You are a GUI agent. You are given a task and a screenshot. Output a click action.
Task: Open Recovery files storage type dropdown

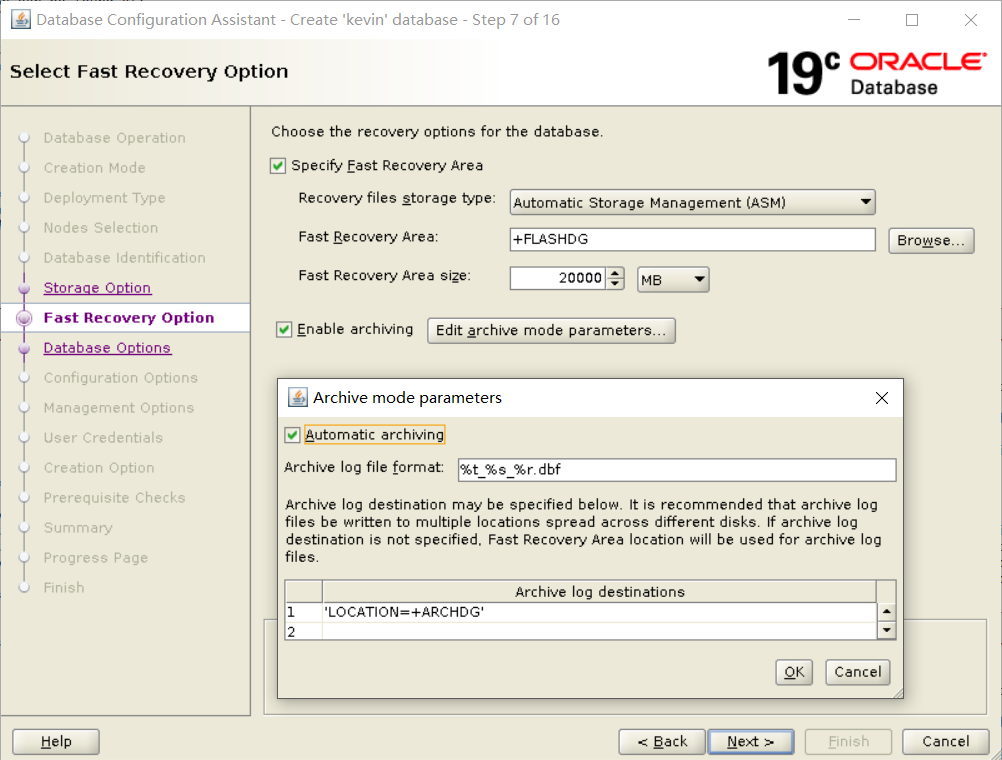coord(693,203)
